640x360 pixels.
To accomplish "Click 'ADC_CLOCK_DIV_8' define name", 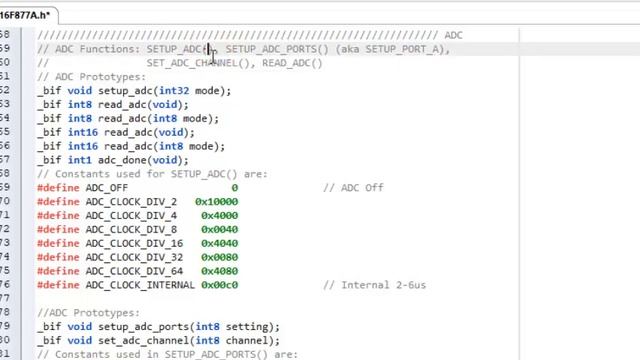I will click(x=131, y=230).
